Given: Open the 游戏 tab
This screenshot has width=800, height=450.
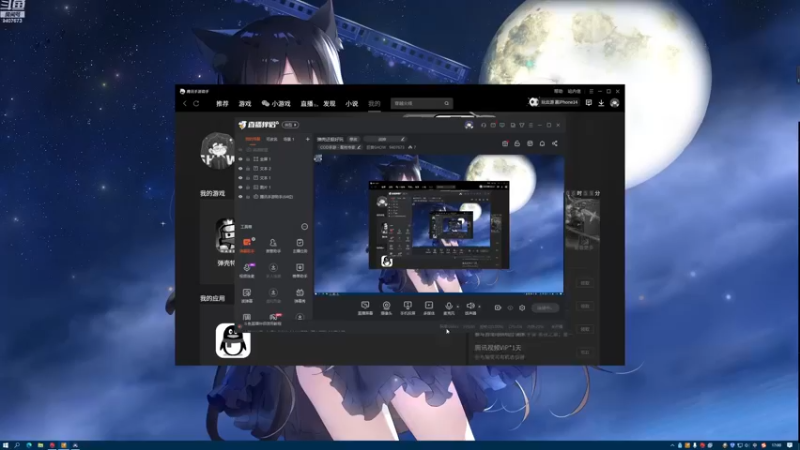Looking at the screenshot, I should pyautogui.click(x=245, y=104).
